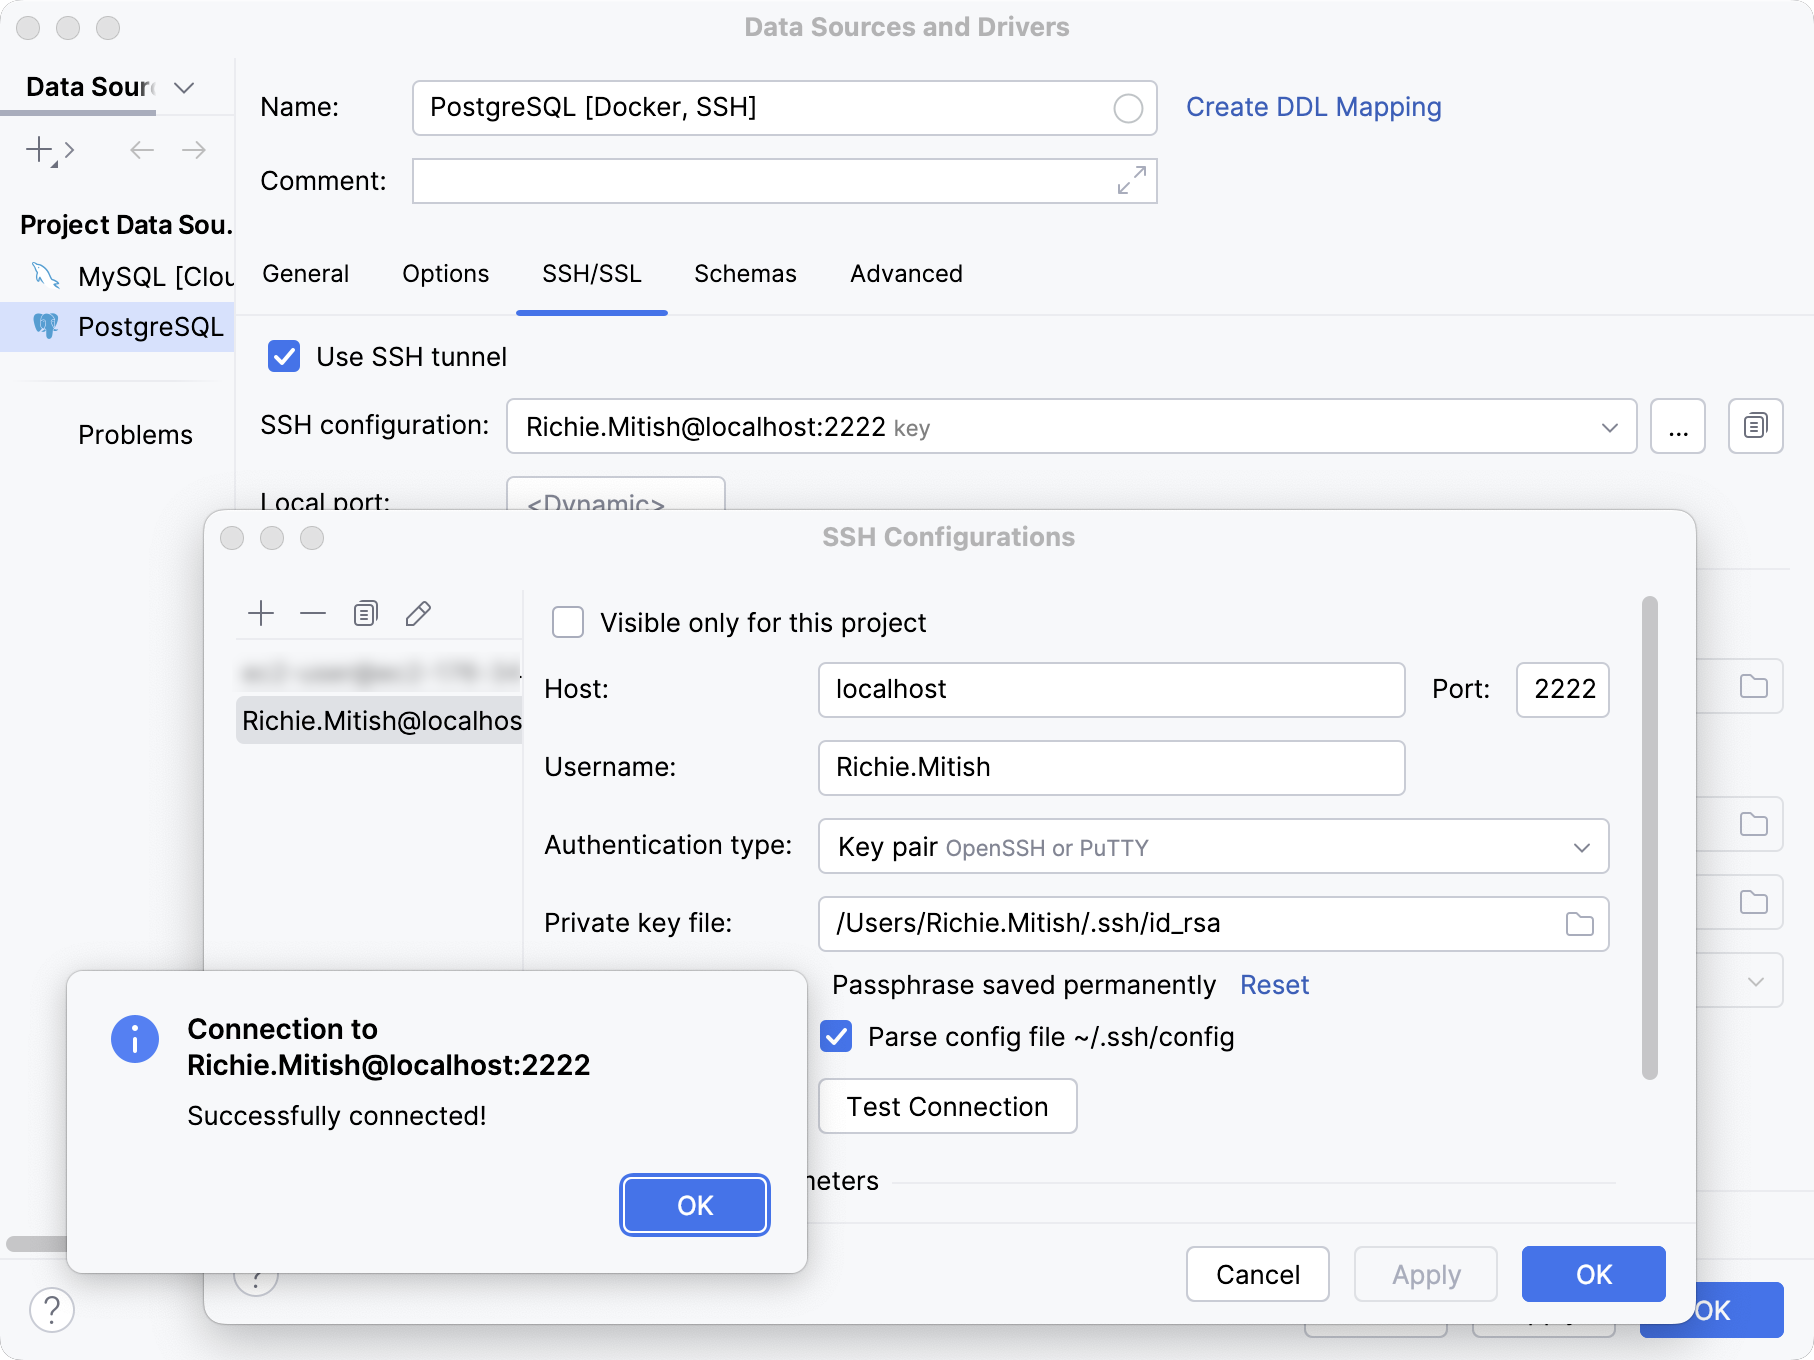Expand the Comment field with the diagonal arrow
Image resolution: width=1814 pixels, height=1360 pixels.
coord(1131,181)
